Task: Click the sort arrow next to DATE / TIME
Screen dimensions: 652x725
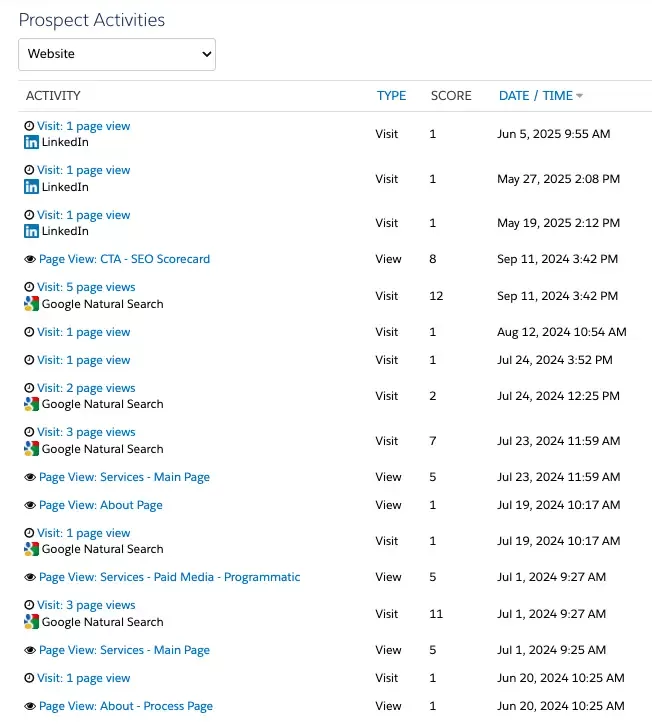Action: coord(579,96)
